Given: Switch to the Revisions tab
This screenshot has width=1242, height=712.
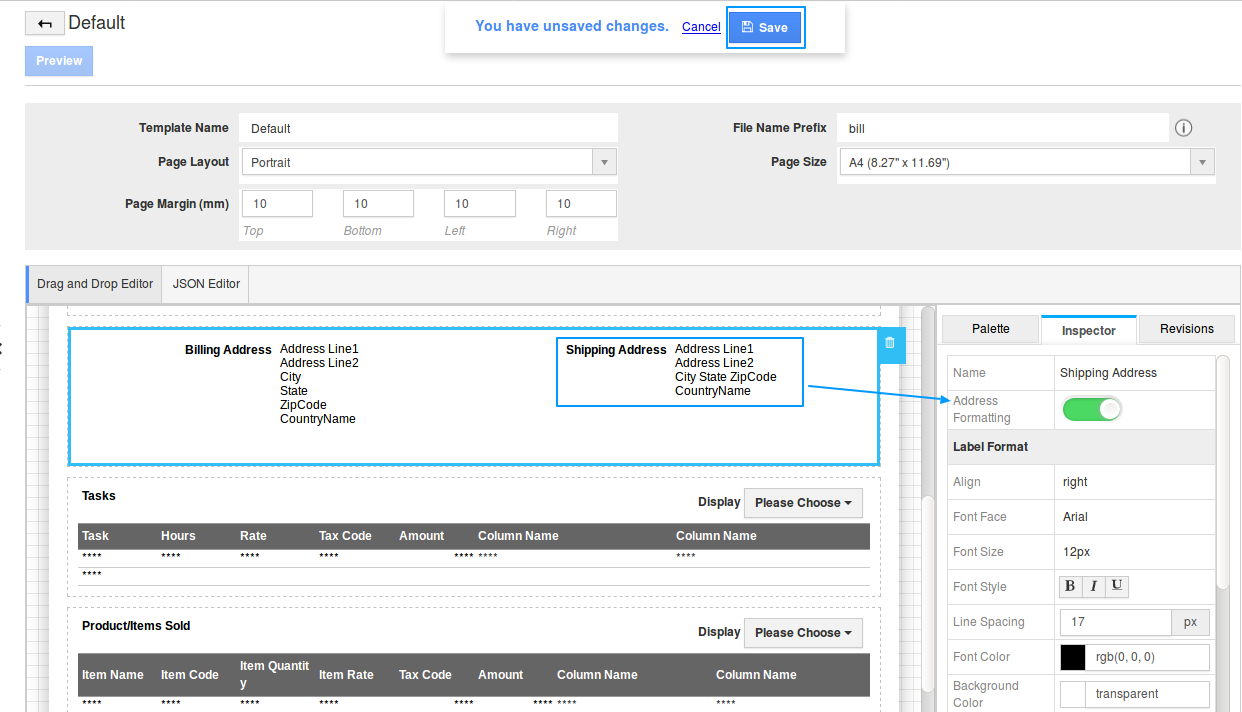Looking at the screenshot, I should [x=1186, y=329].
